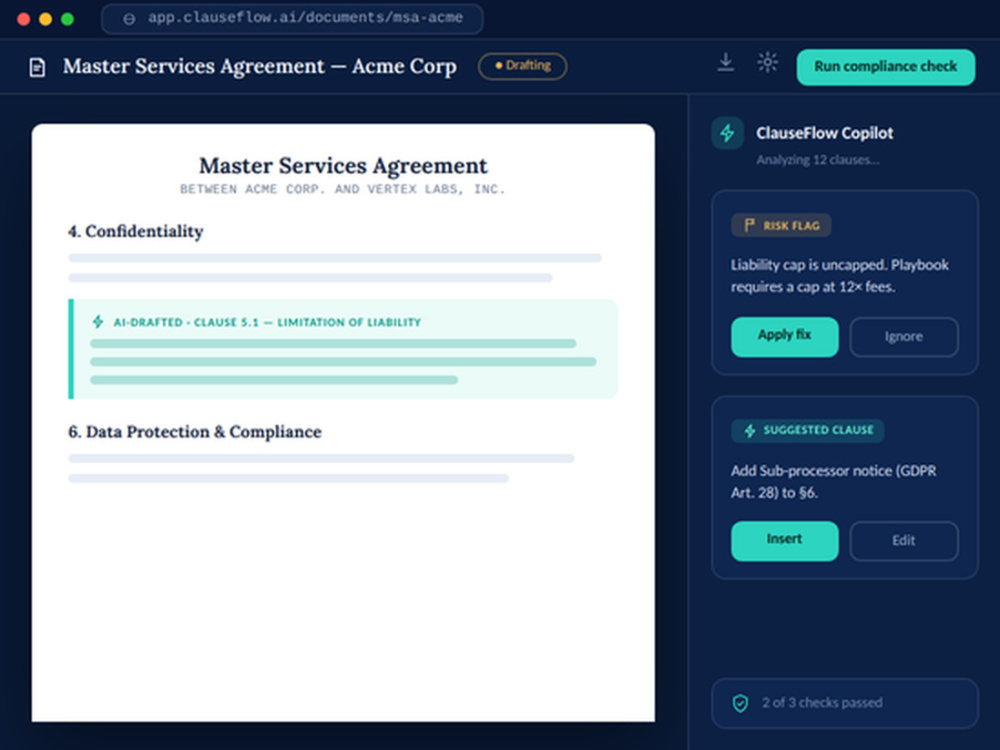The image size is (1000, 750).
Task: Click the bolt icon in AI-drafted clause
Action: point(98,321)
